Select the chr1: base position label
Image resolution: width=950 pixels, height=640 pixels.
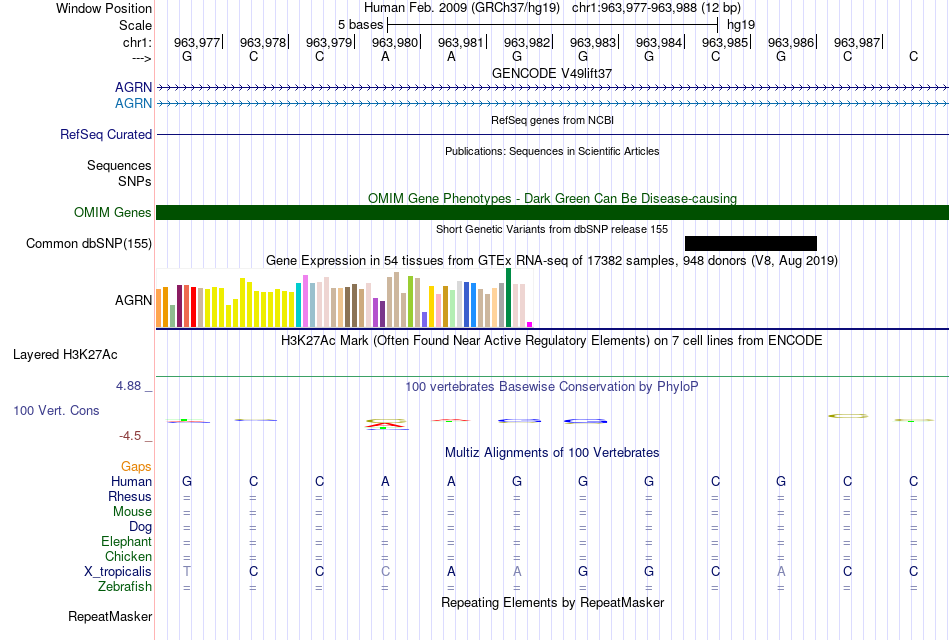click(137, 42)
